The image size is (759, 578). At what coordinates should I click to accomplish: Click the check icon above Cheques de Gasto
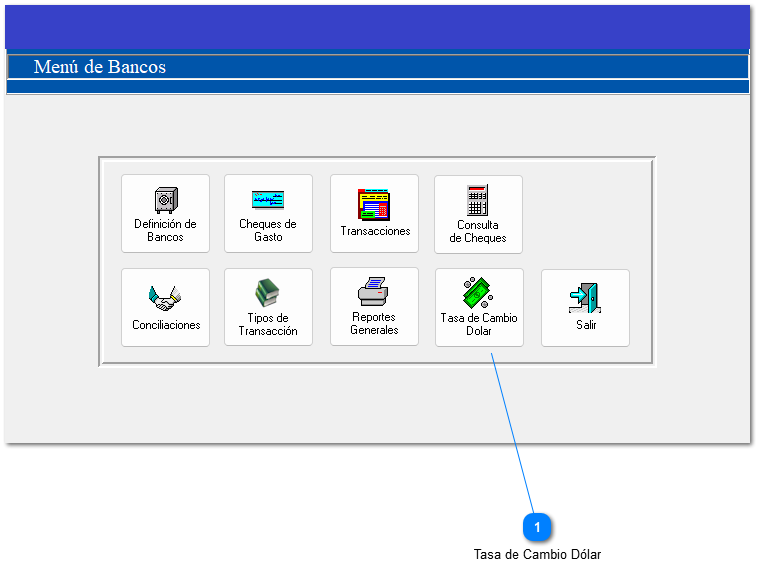click(x=268, y=199)
